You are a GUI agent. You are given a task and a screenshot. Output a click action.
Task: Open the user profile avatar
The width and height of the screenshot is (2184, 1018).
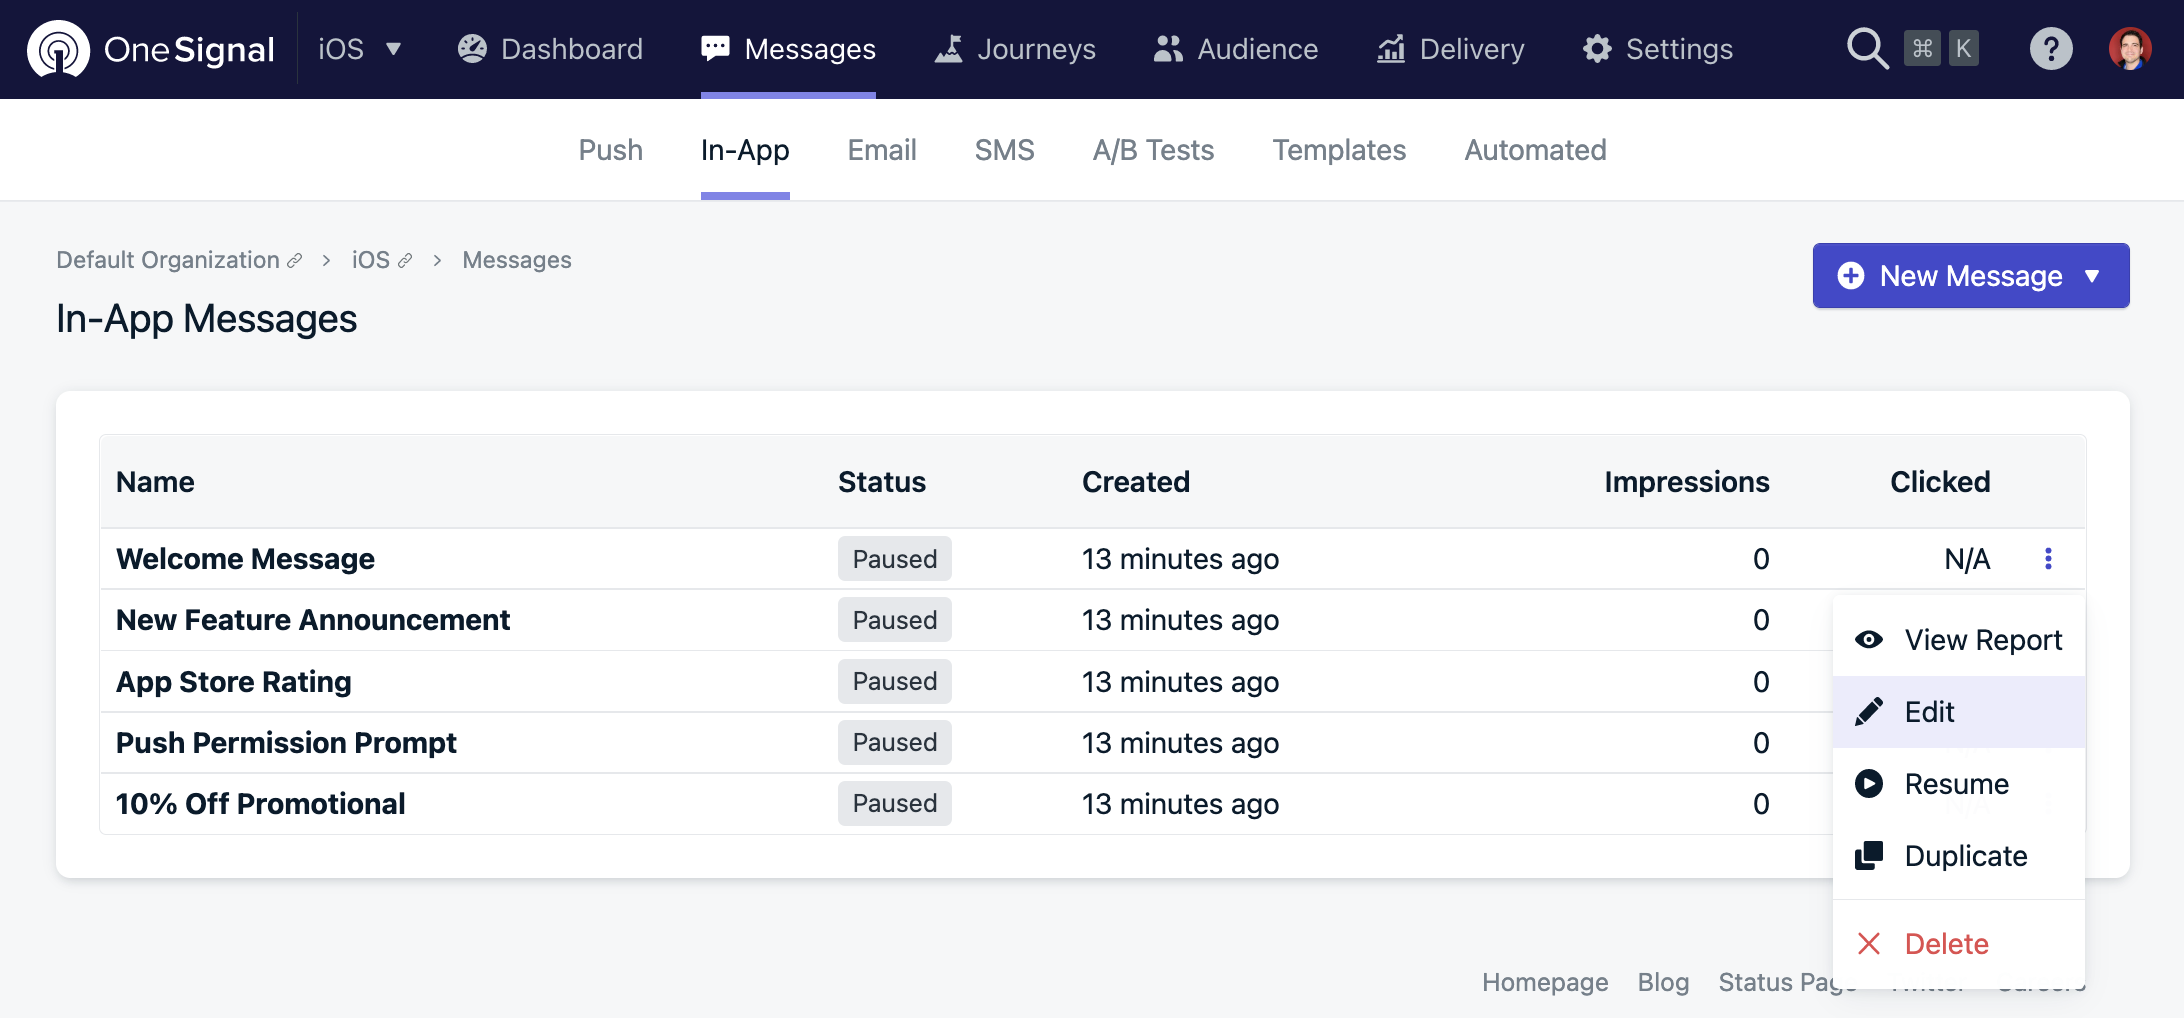[x=2130, y=49]
